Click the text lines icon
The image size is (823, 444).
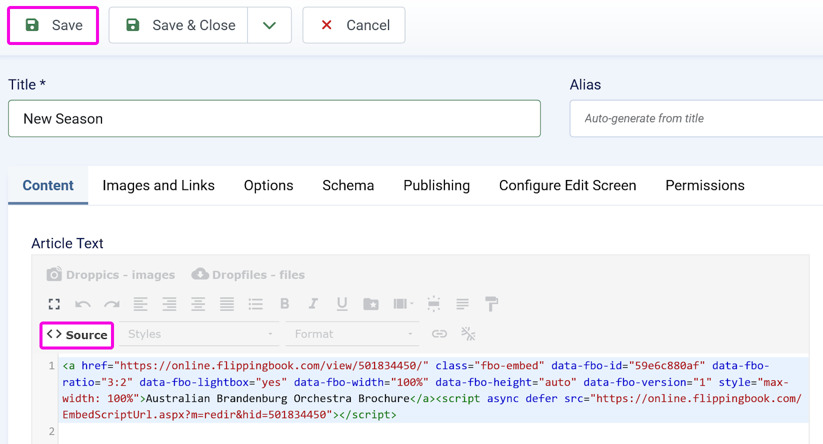point(462,304)
